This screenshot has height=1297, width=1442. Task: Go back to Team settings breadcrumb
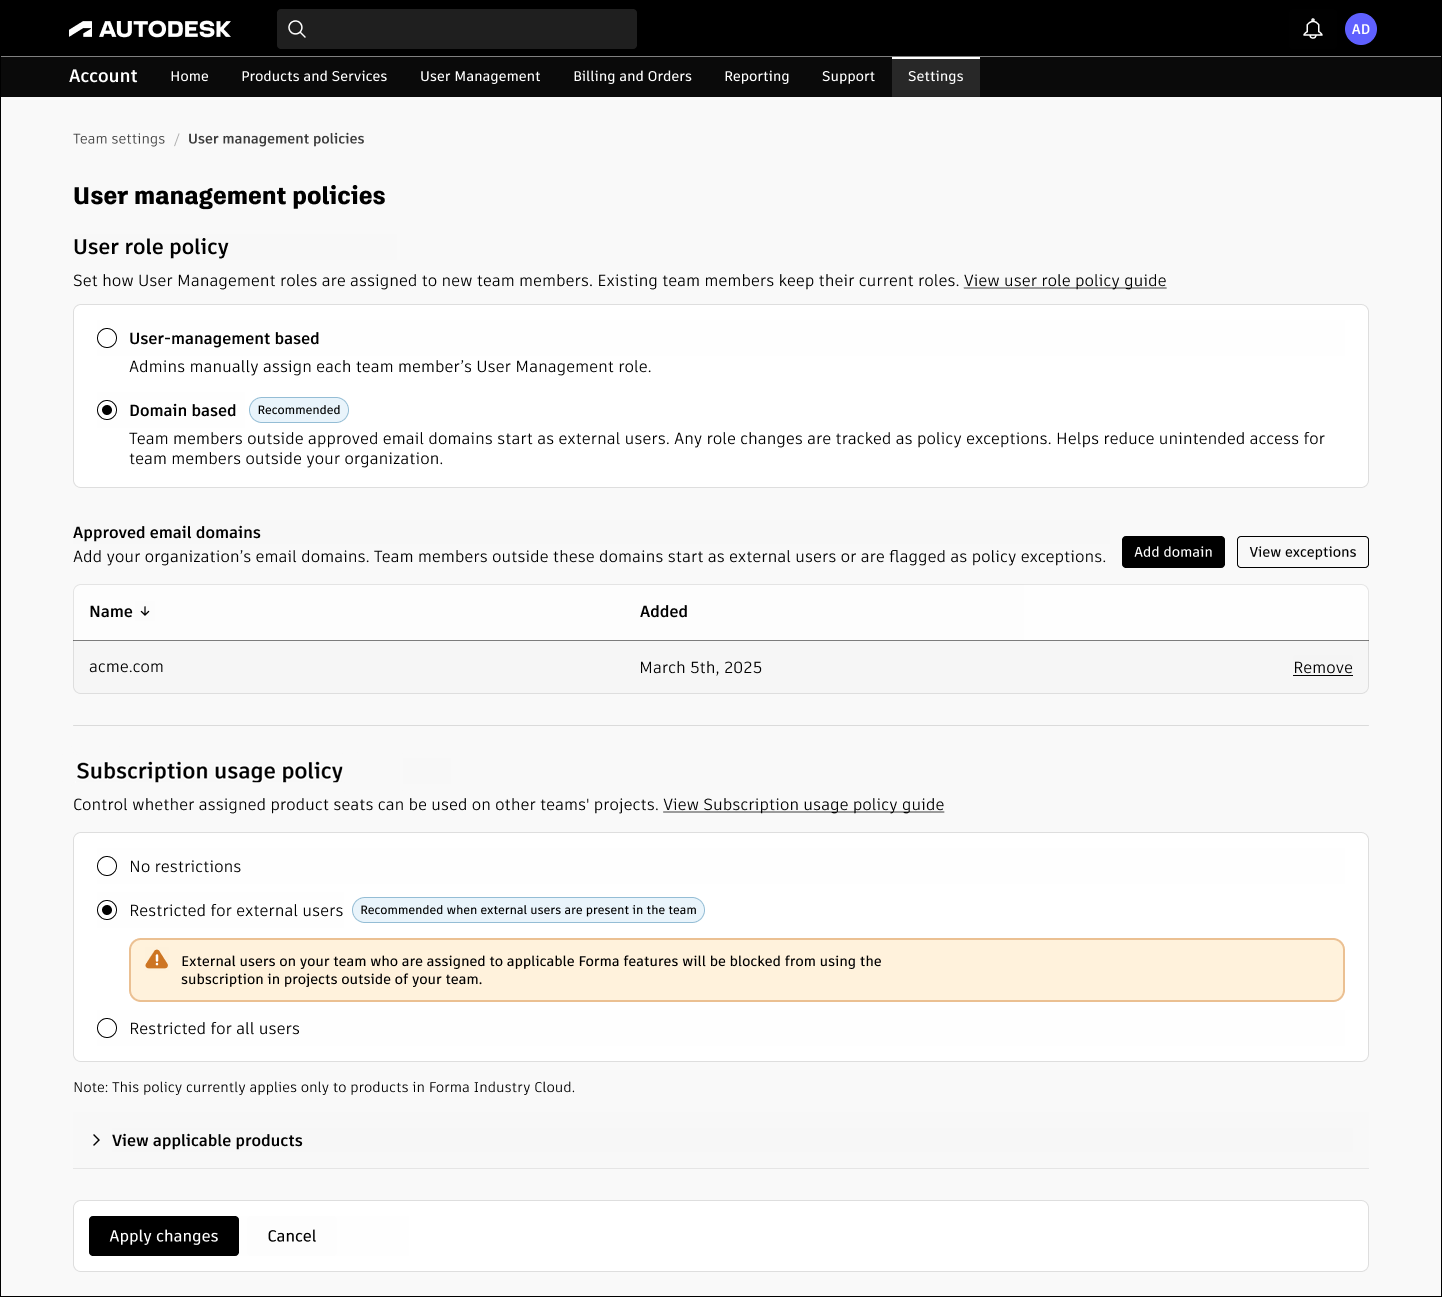point(119,139)
